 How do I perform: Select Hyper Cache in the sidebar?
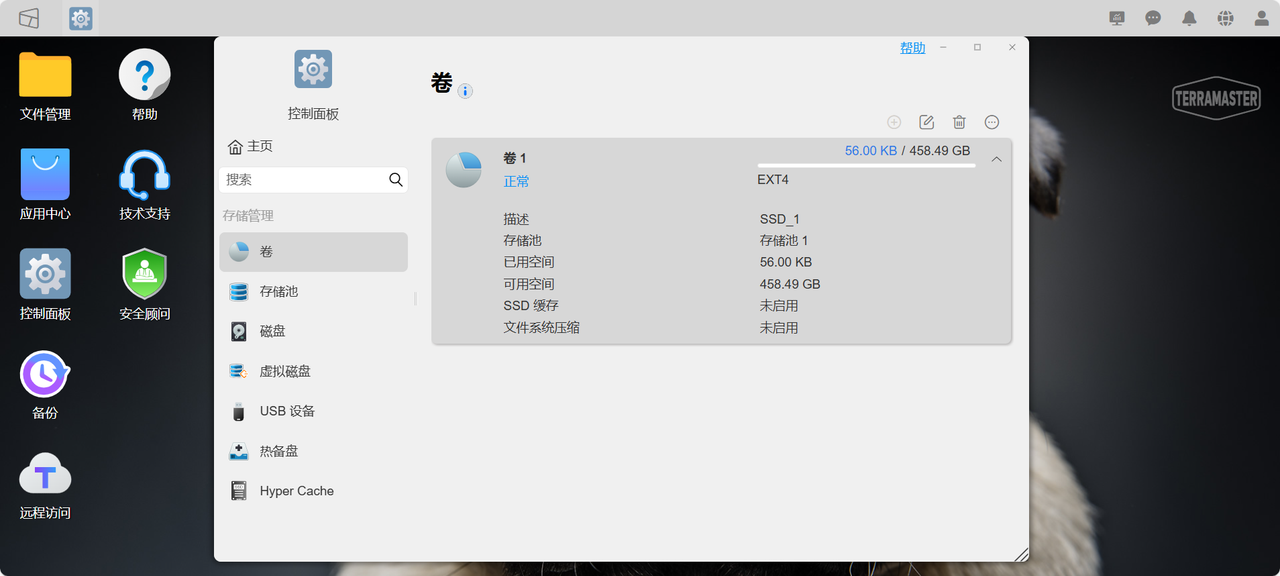pos(314,491)
